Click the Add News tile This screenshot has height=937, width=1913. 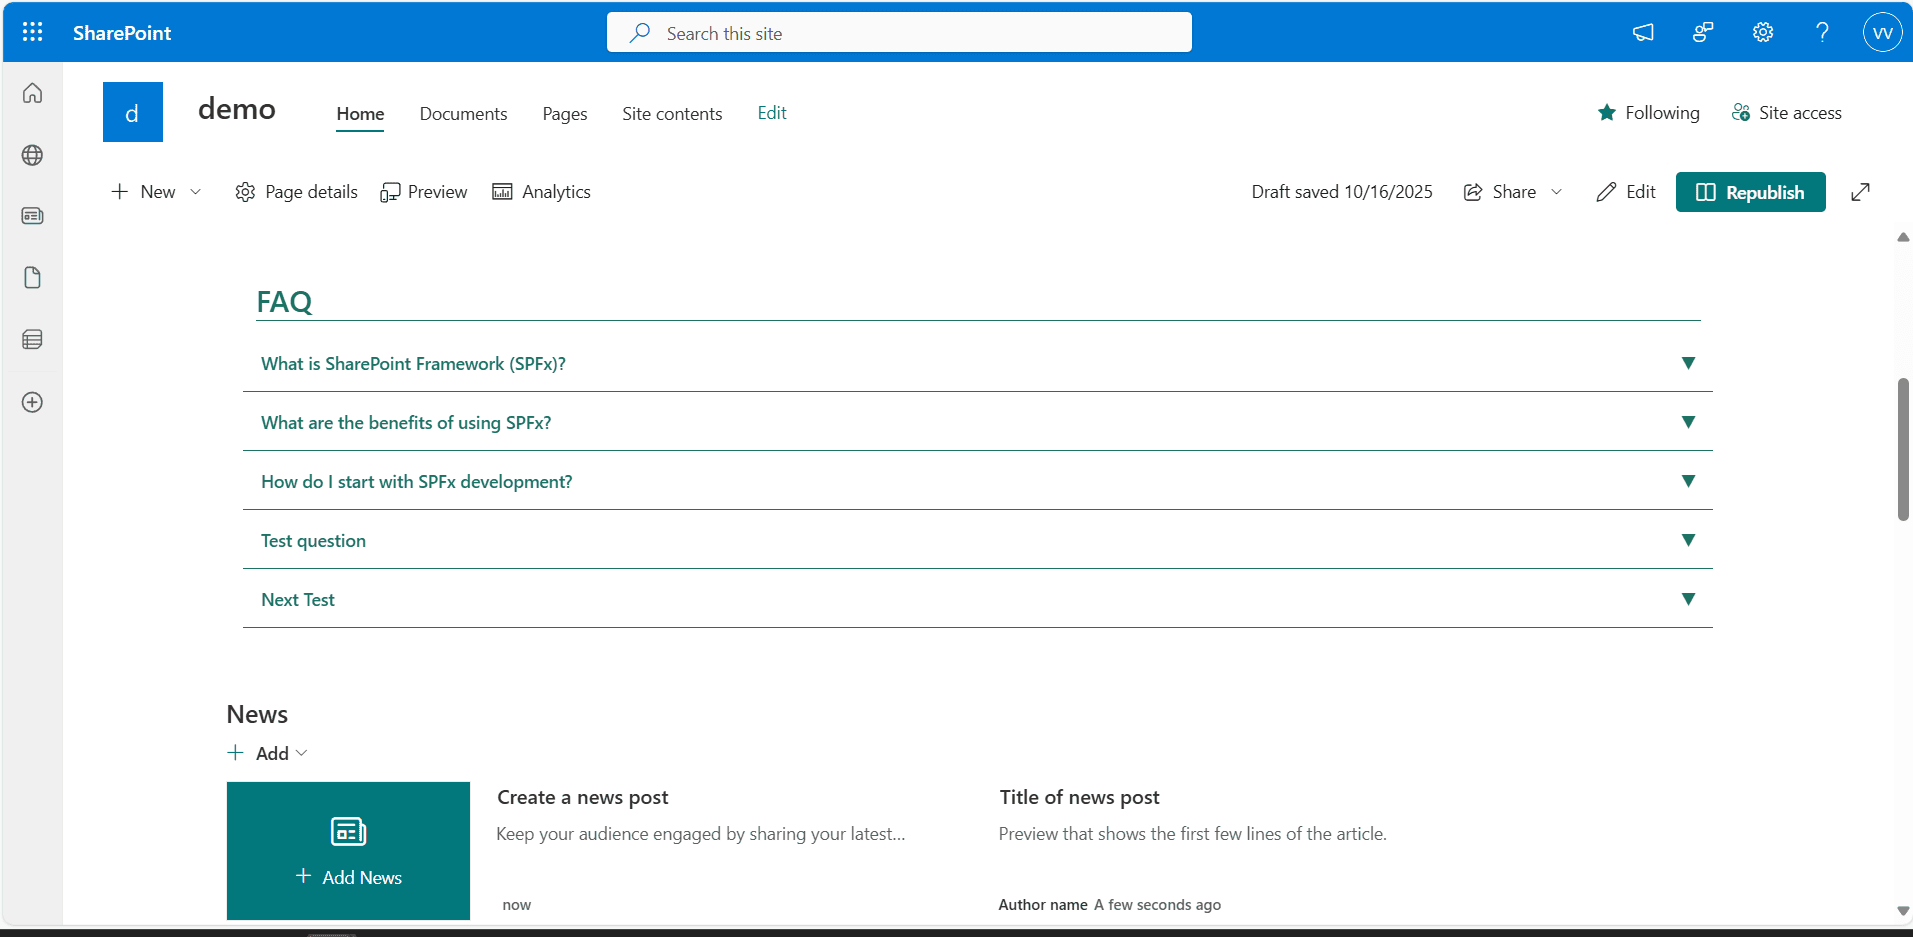348,851
